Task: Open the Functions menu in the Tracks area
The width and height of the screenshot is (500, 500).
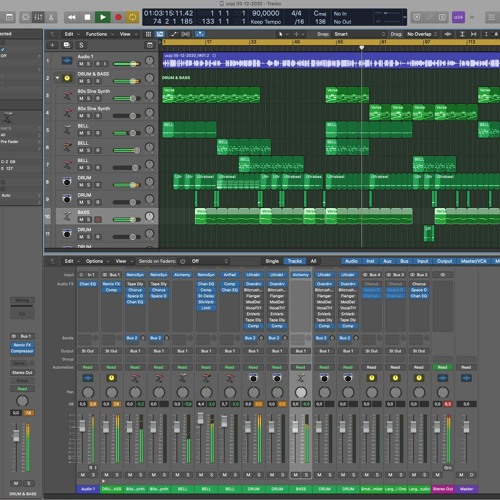Action: [99, 34]
